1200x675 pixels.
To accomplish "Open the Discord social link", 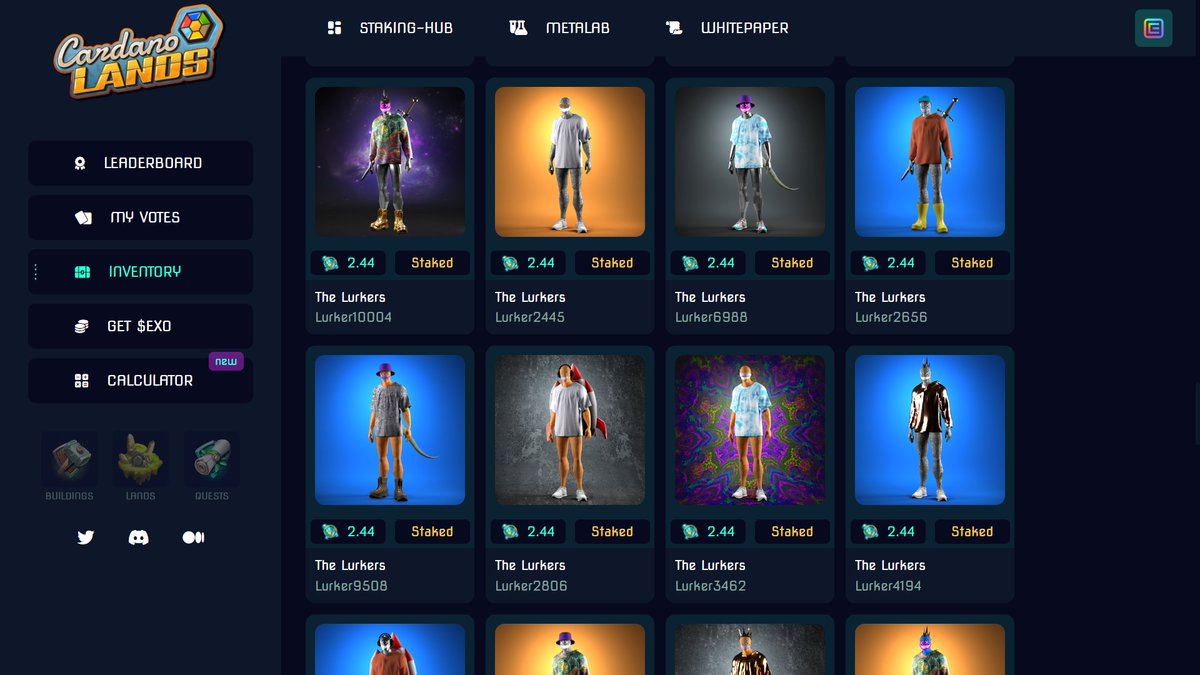I will pos(139,537).
